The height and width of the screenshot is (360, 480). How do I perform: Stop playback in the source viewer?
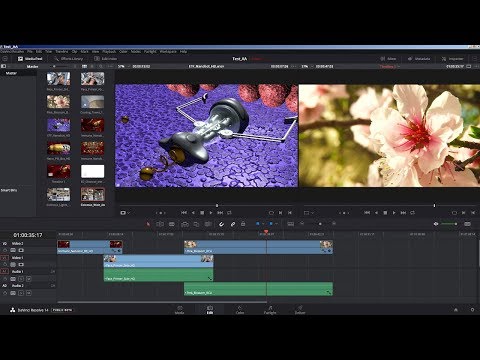[202, 212]
